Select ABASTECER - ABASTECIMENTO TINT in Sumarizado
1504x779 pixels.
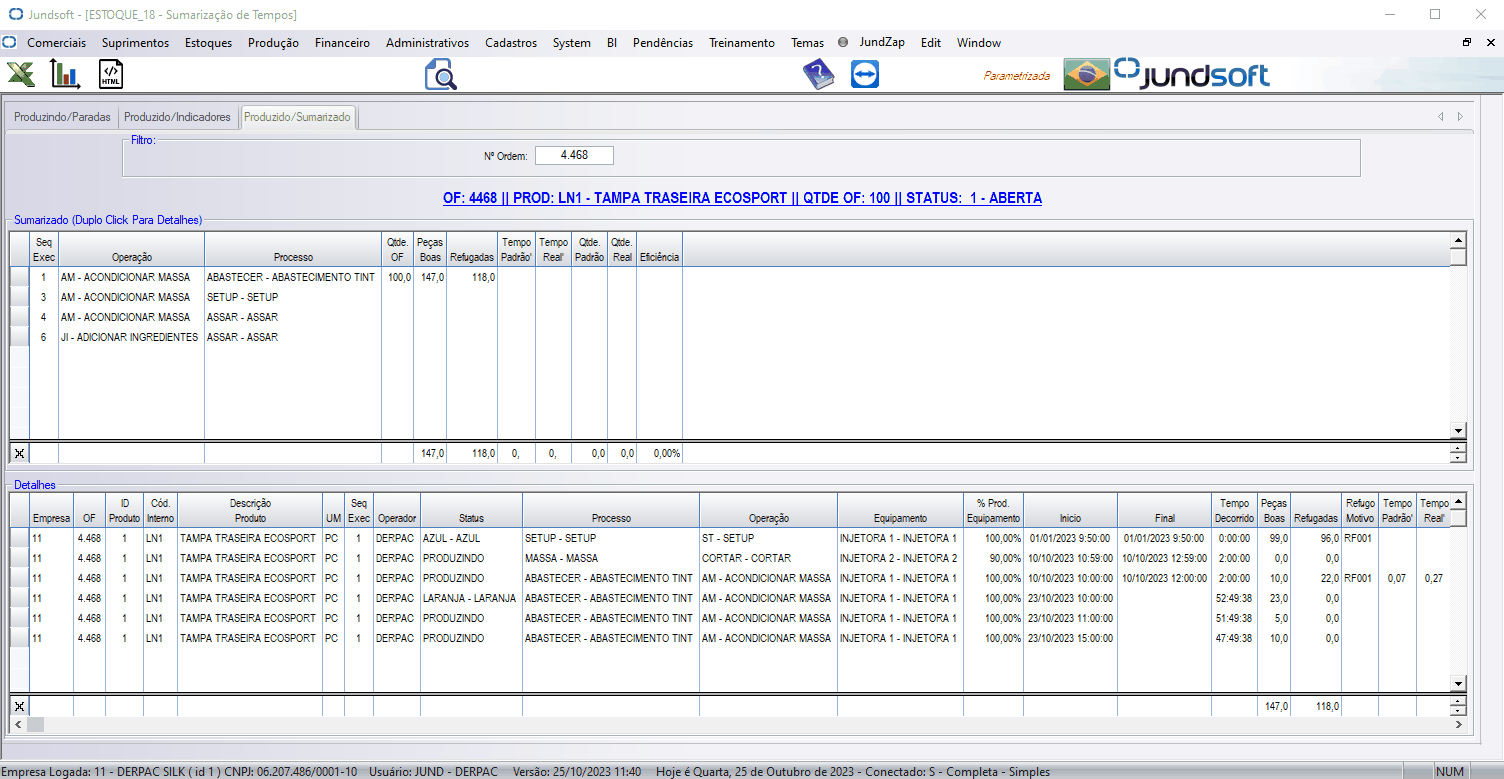tap(291, 277)
